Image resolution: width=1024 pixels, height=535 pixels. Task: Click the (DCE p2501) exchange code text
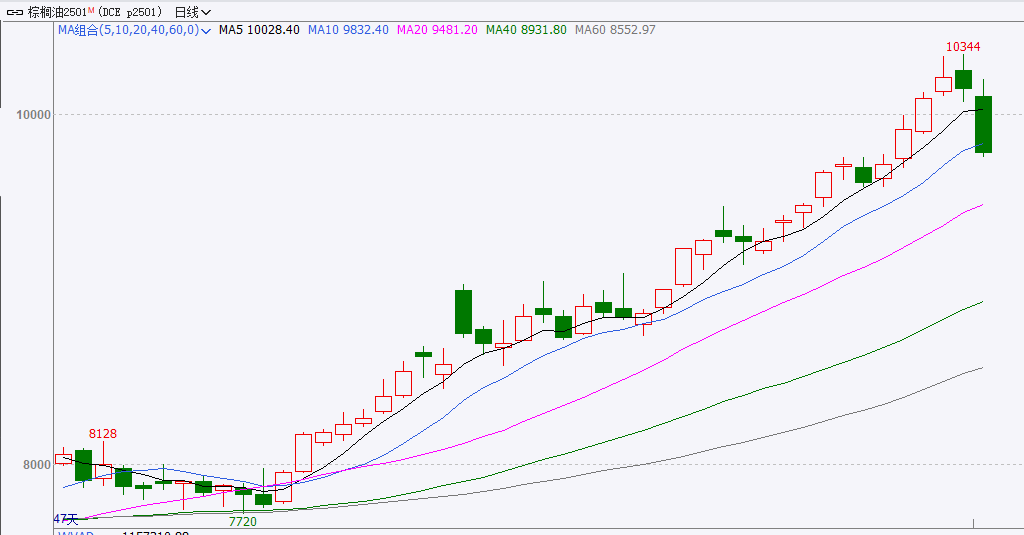(x=130, y=12)
